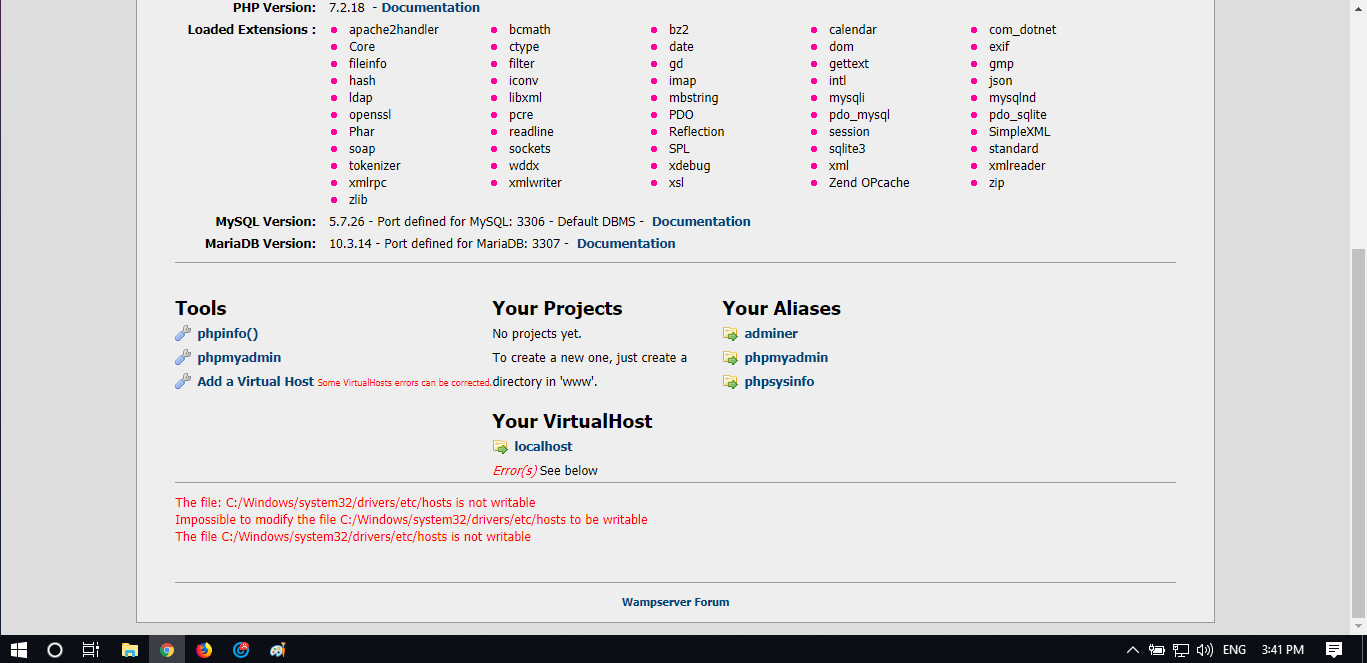
Task: Open the phpsysinfo alias link
Action: [x=779, y=382]
